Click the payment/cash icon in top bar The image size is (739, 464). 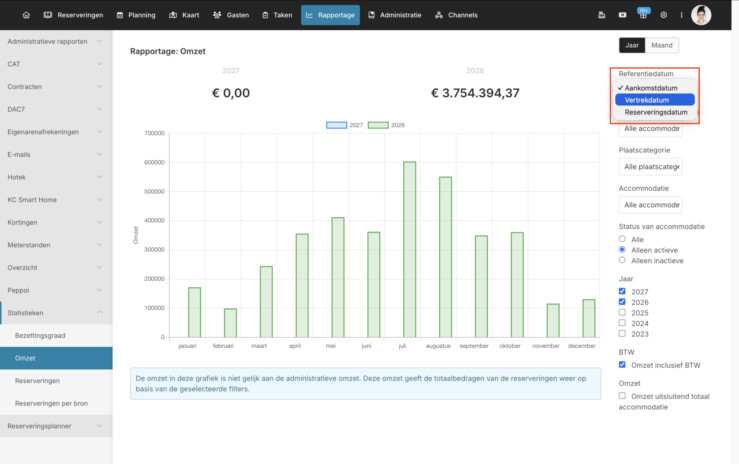(x=623, y=15)
